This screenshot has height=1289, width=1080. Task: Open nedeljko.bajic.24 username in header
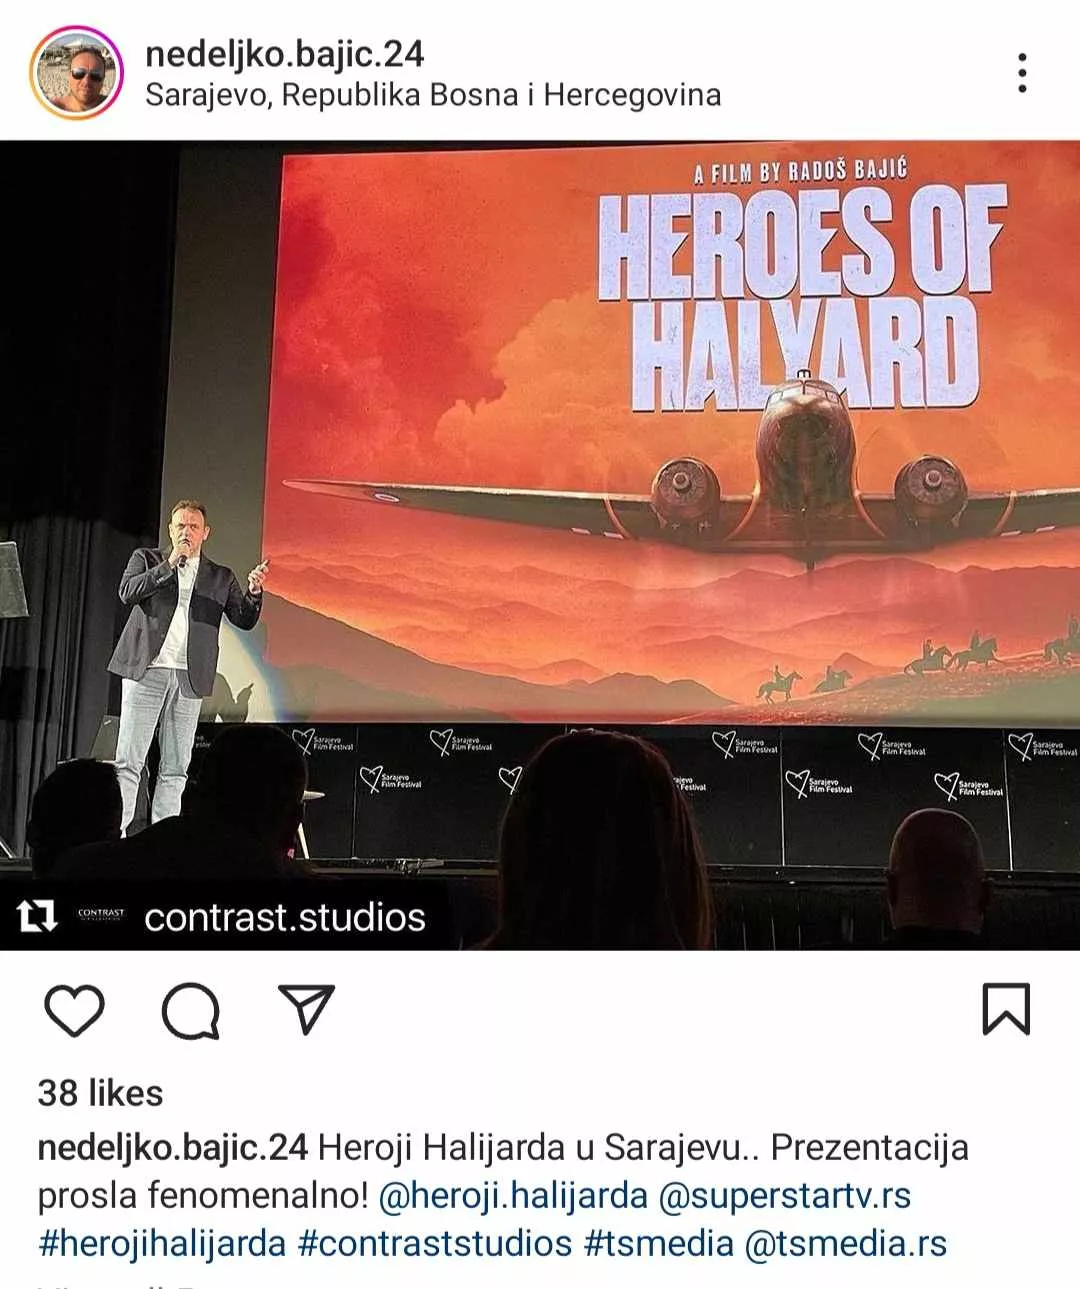point(285,53)
